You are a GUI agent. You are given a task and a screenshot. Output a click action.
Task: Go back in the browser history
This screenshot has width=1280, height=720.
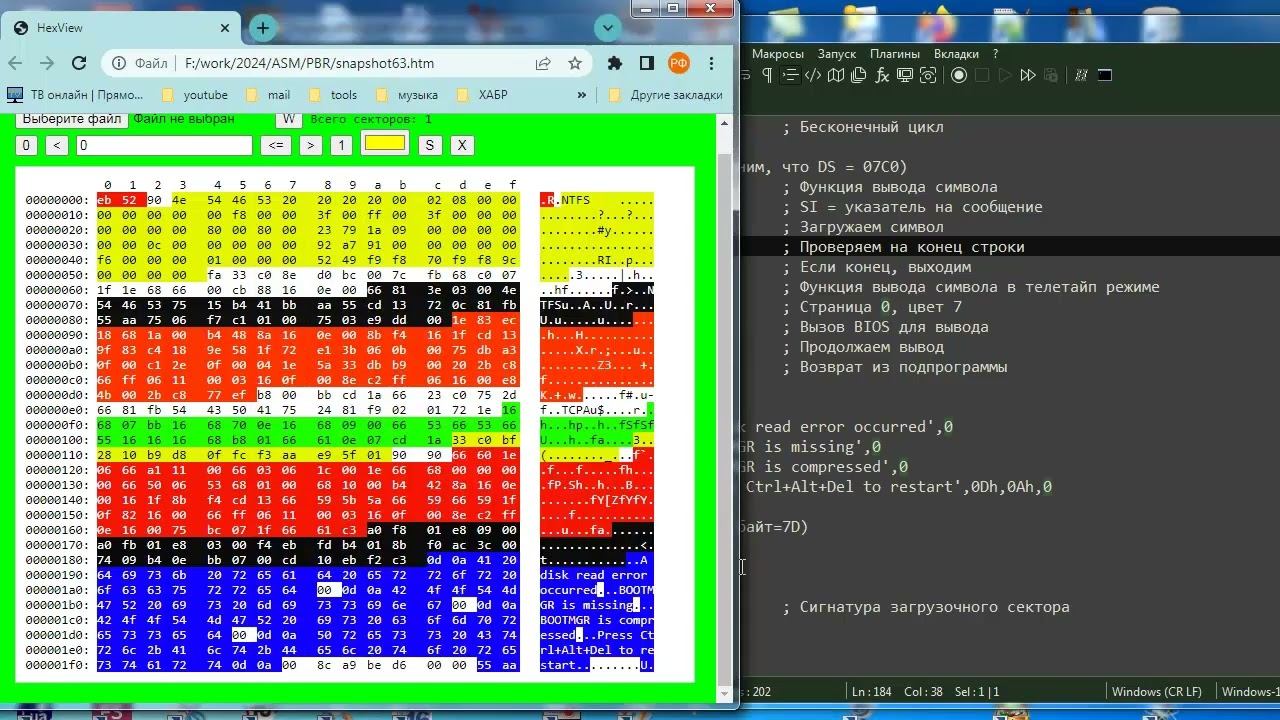click(15, 63)
